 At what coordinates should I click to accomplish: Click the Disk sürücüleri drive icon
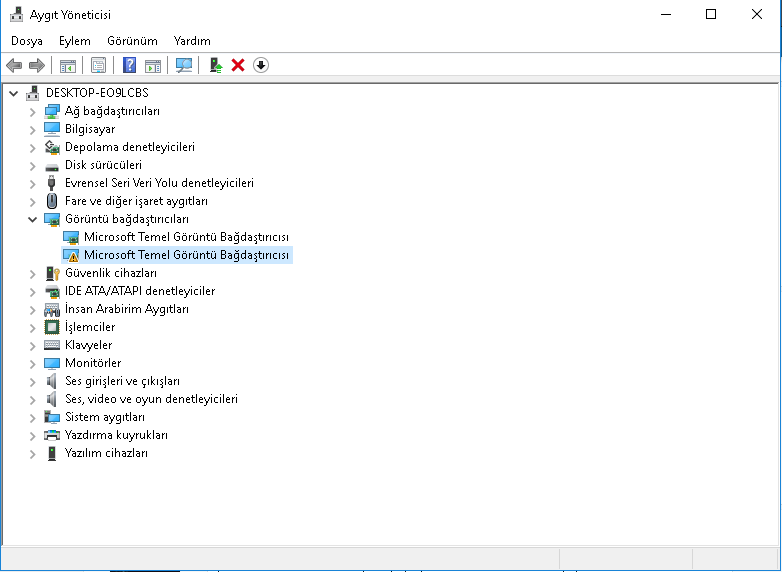coord(52,166)
